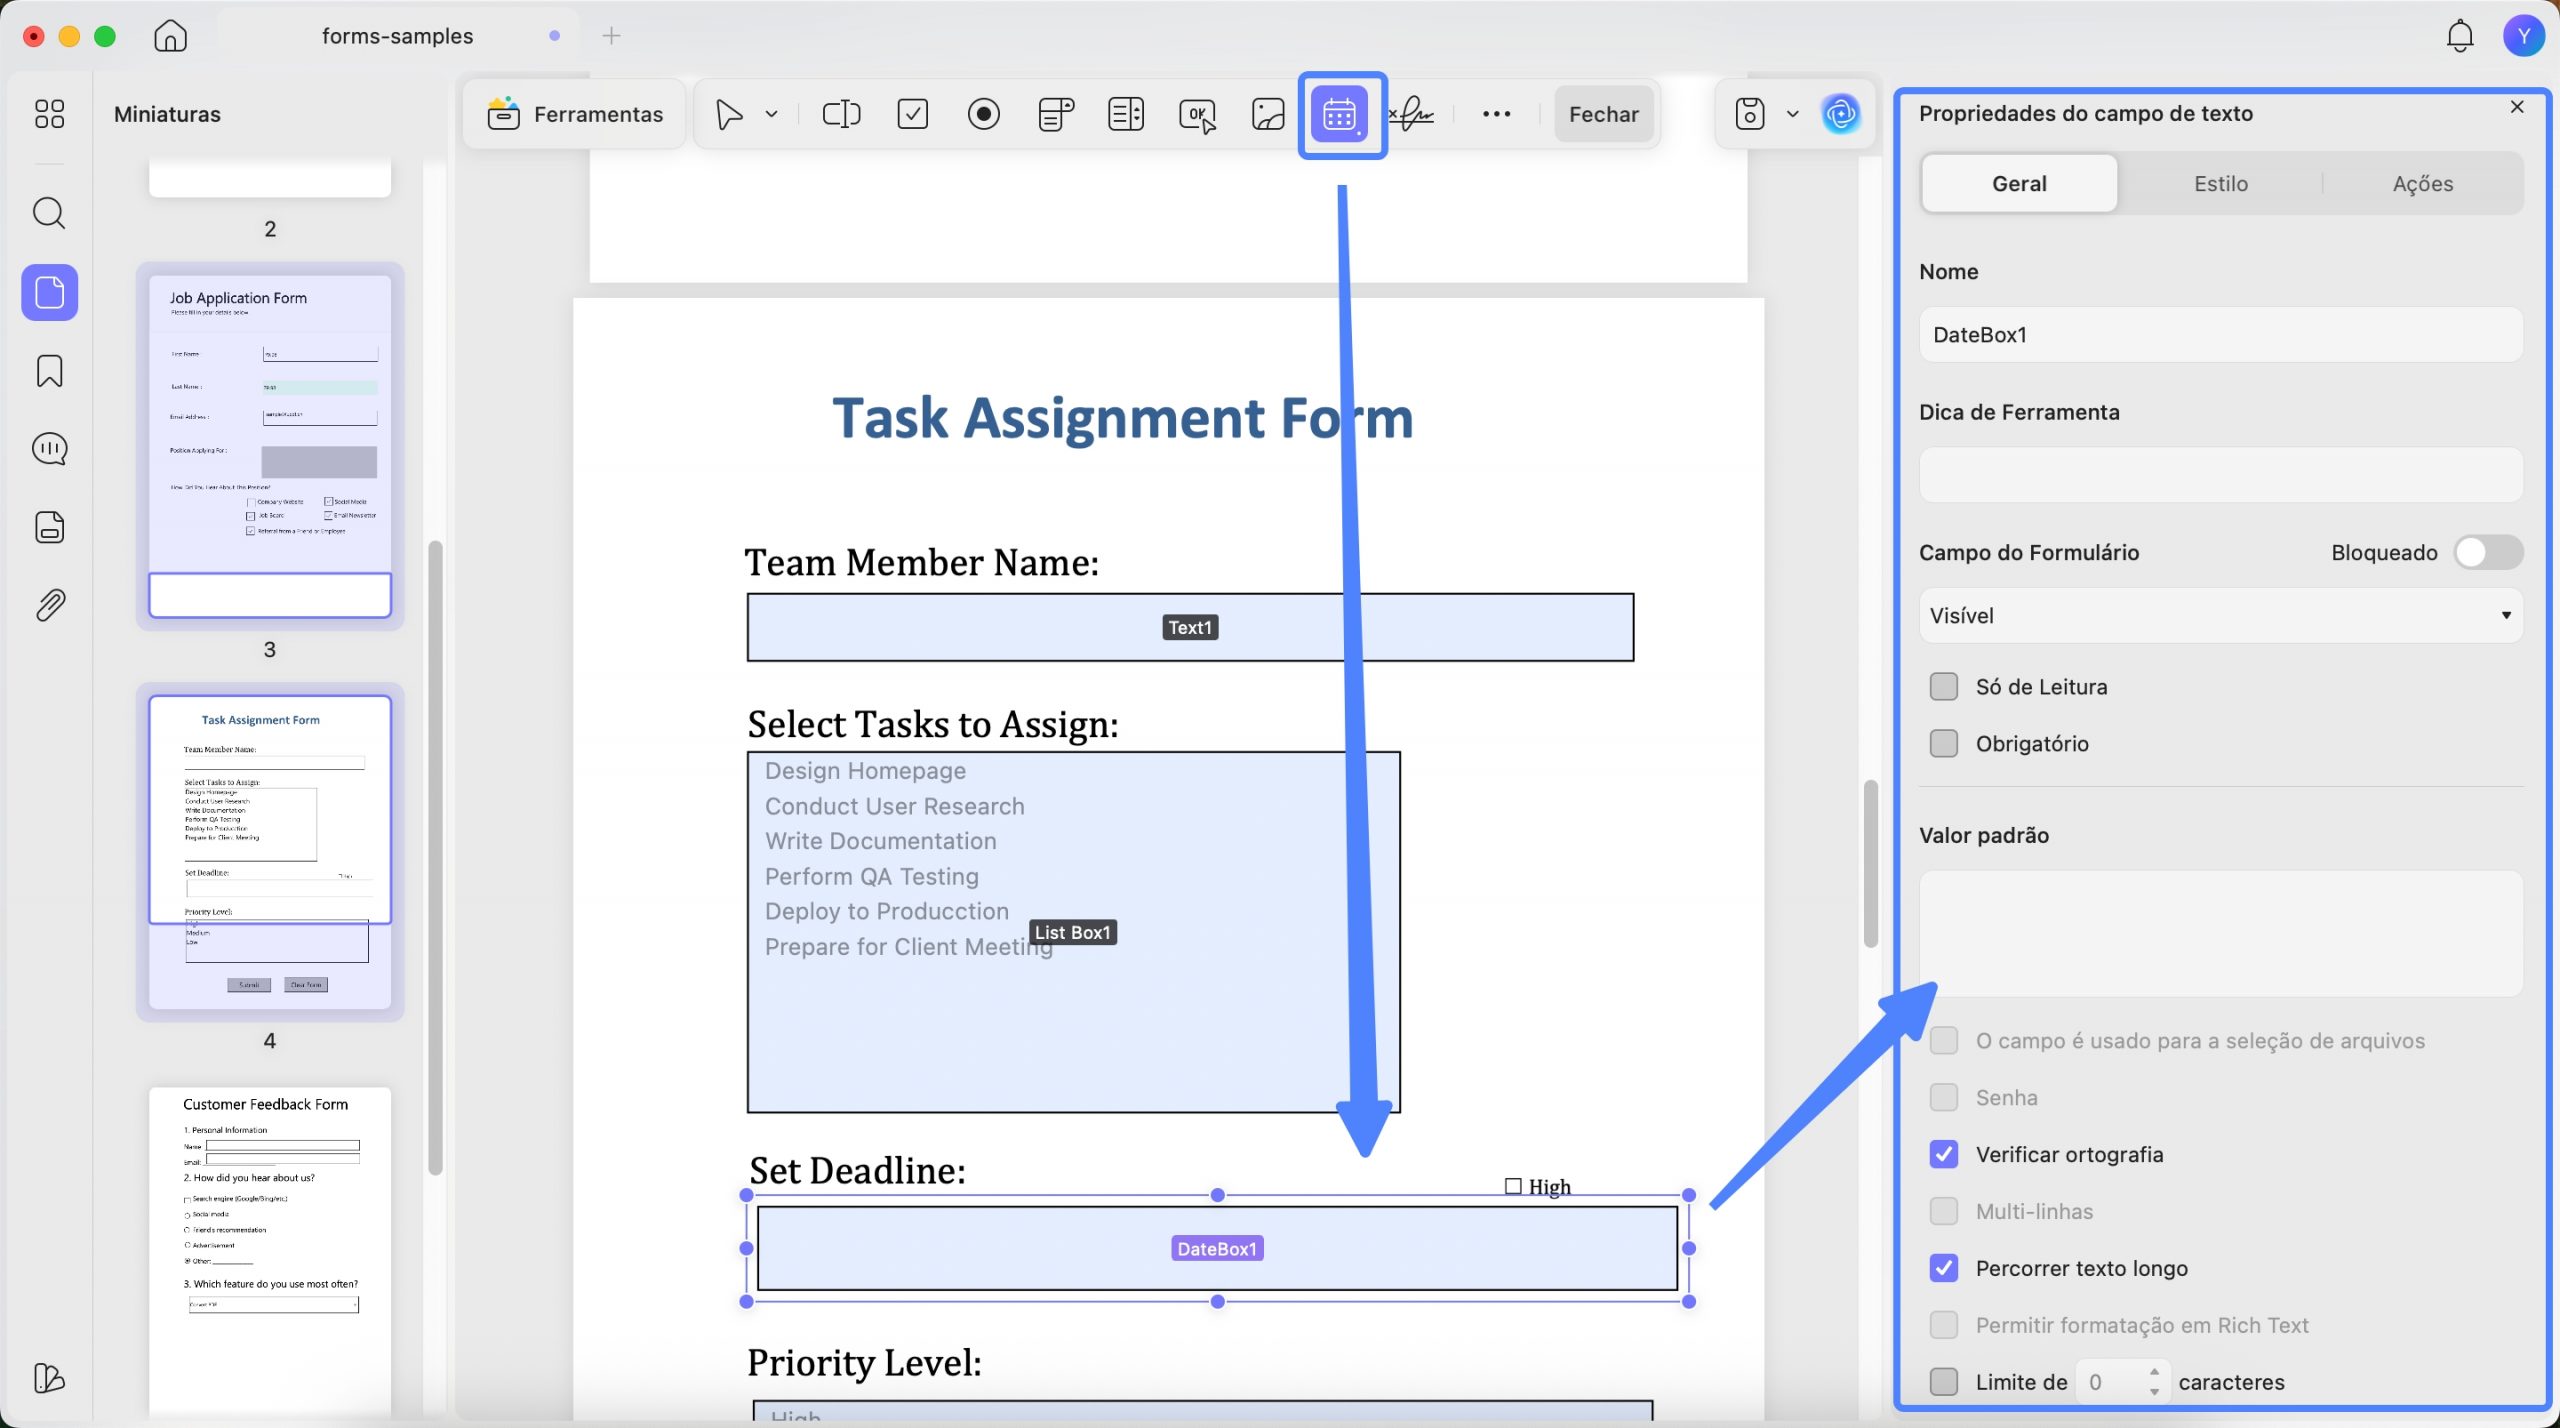This screenshot has height=1428, width=2560.
Task: Check the Obrigatório checkbox
Action: pyautogui.click(x=1943, y=744)
